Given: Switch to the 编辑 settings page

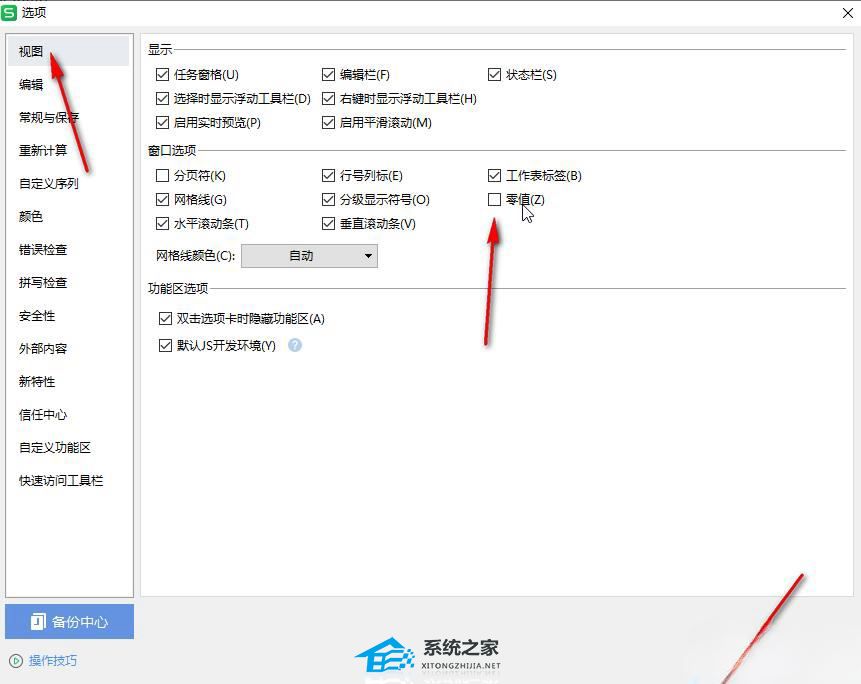Looking at the screenshot, I should click(69, 85).
